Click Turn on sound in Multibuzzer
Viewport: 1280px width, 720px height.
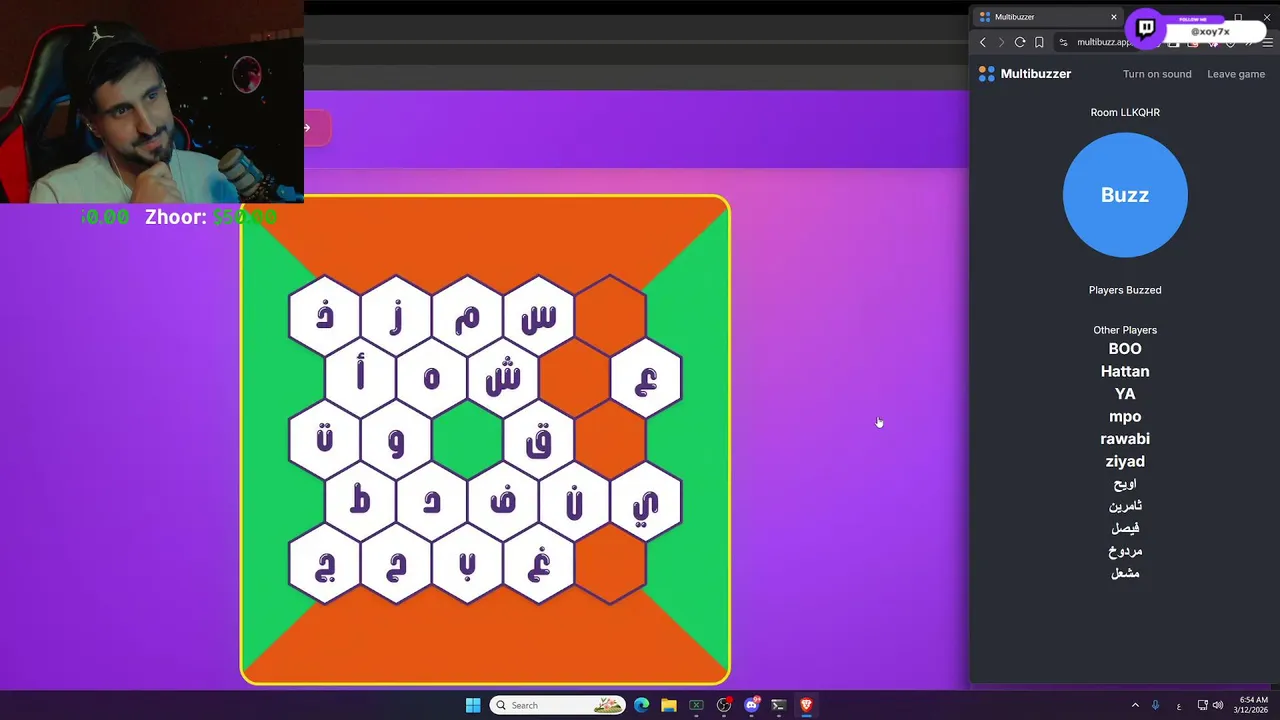[x=1157, y=74]
